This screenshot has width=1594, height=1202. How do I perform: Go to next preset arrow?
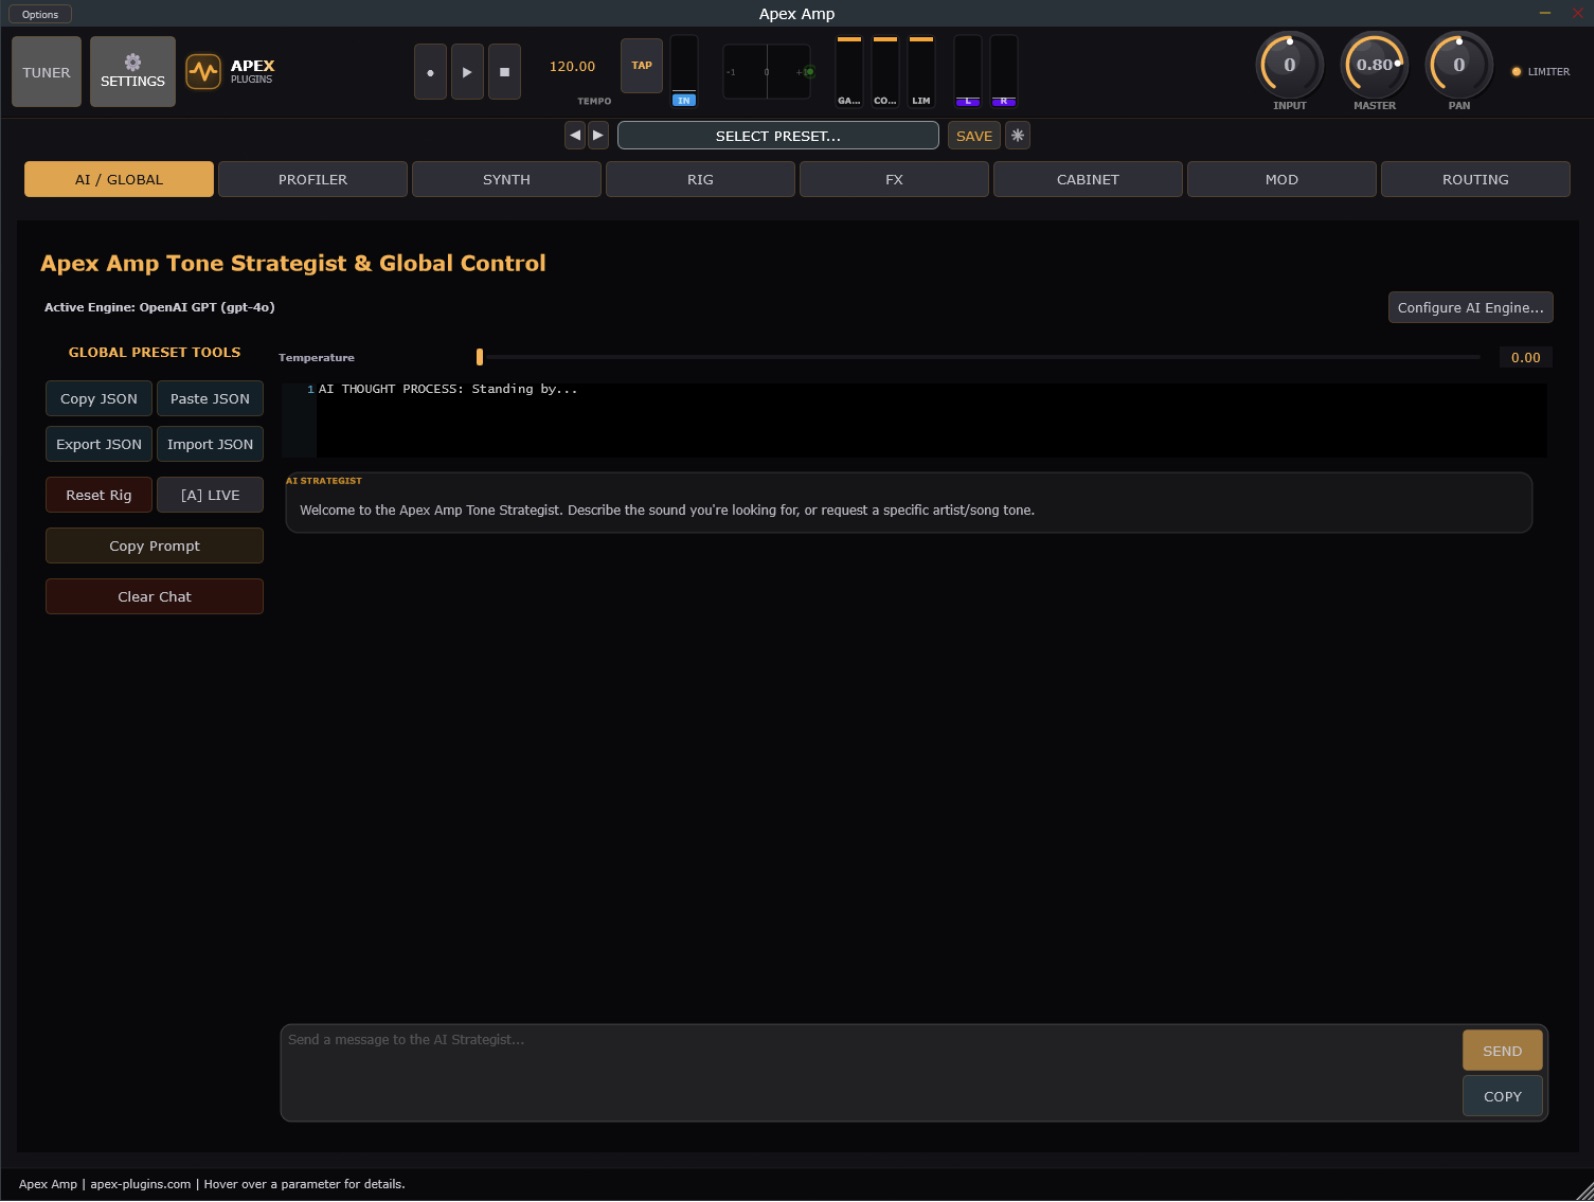point(598,135)
